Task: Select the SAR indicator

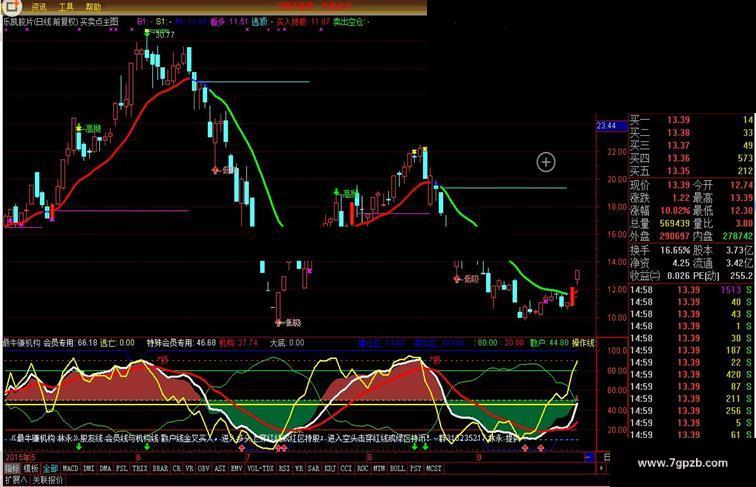Action: point(313,468)
